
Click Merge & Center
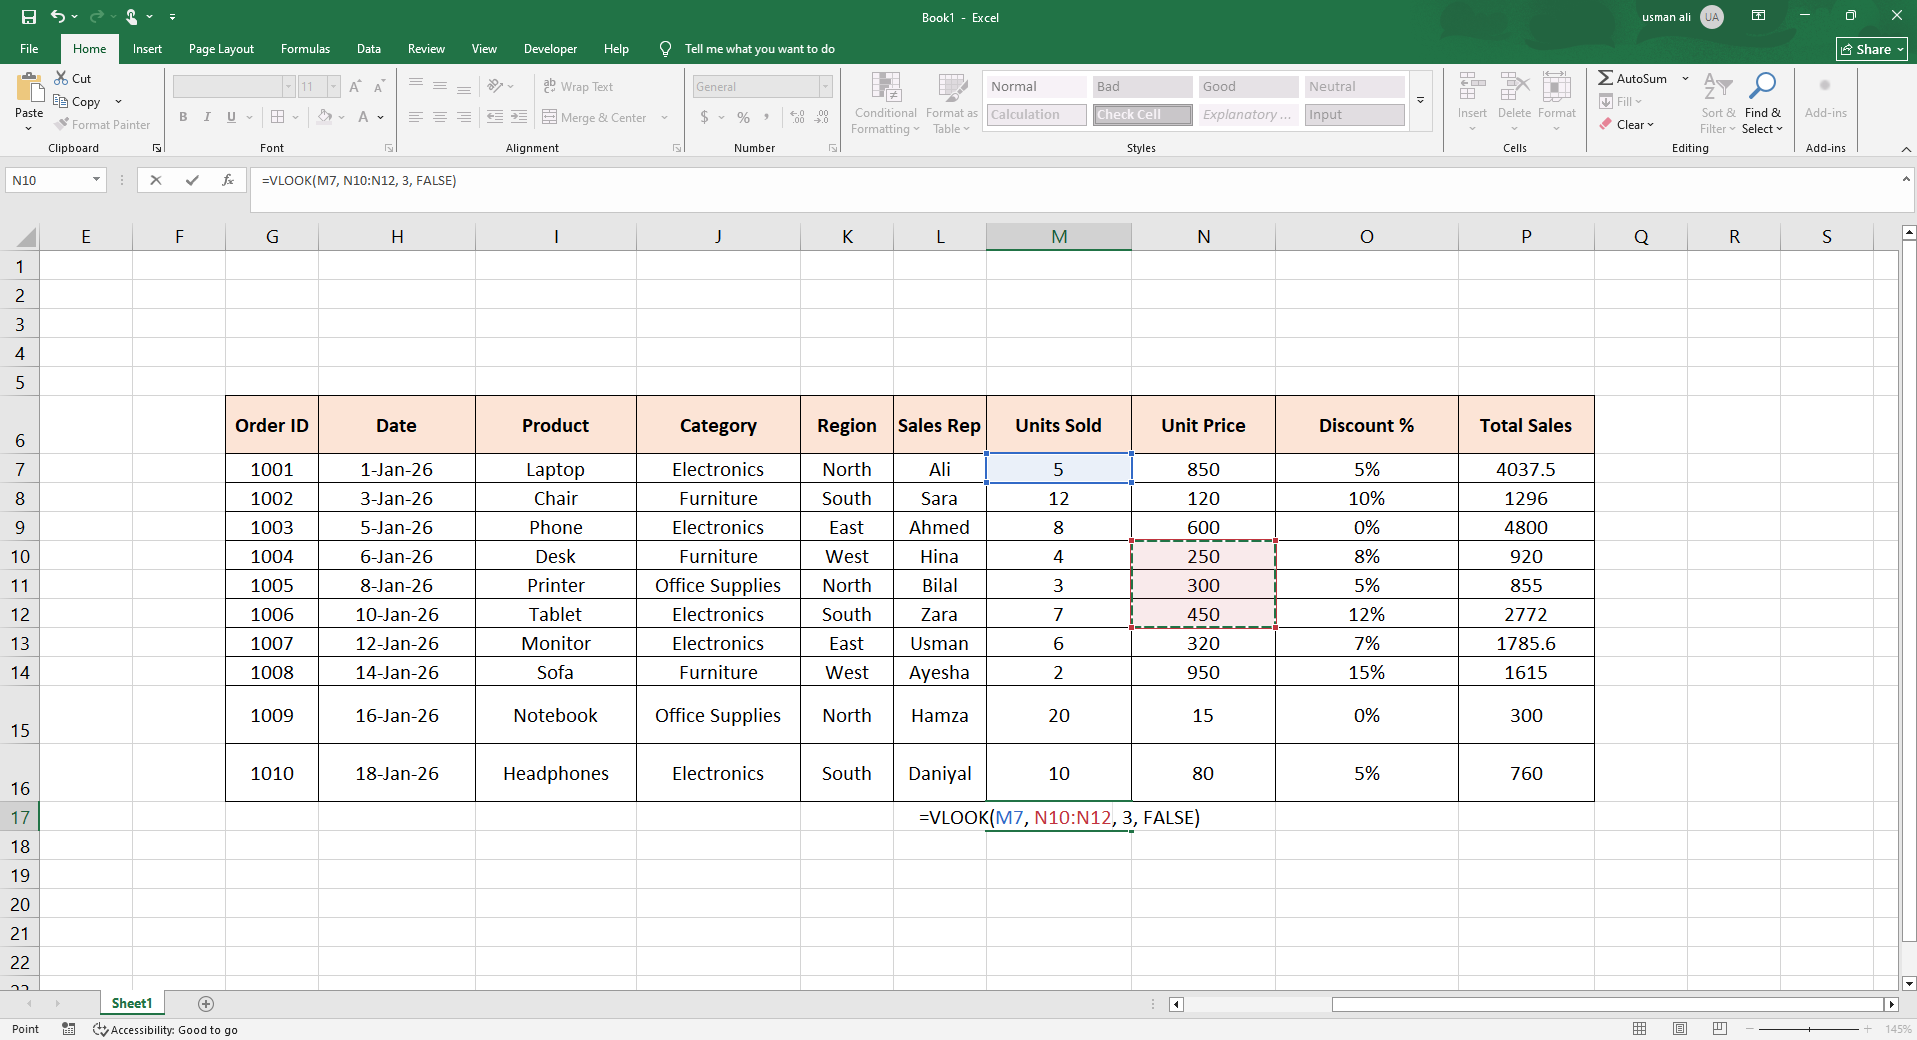(594, 117)
